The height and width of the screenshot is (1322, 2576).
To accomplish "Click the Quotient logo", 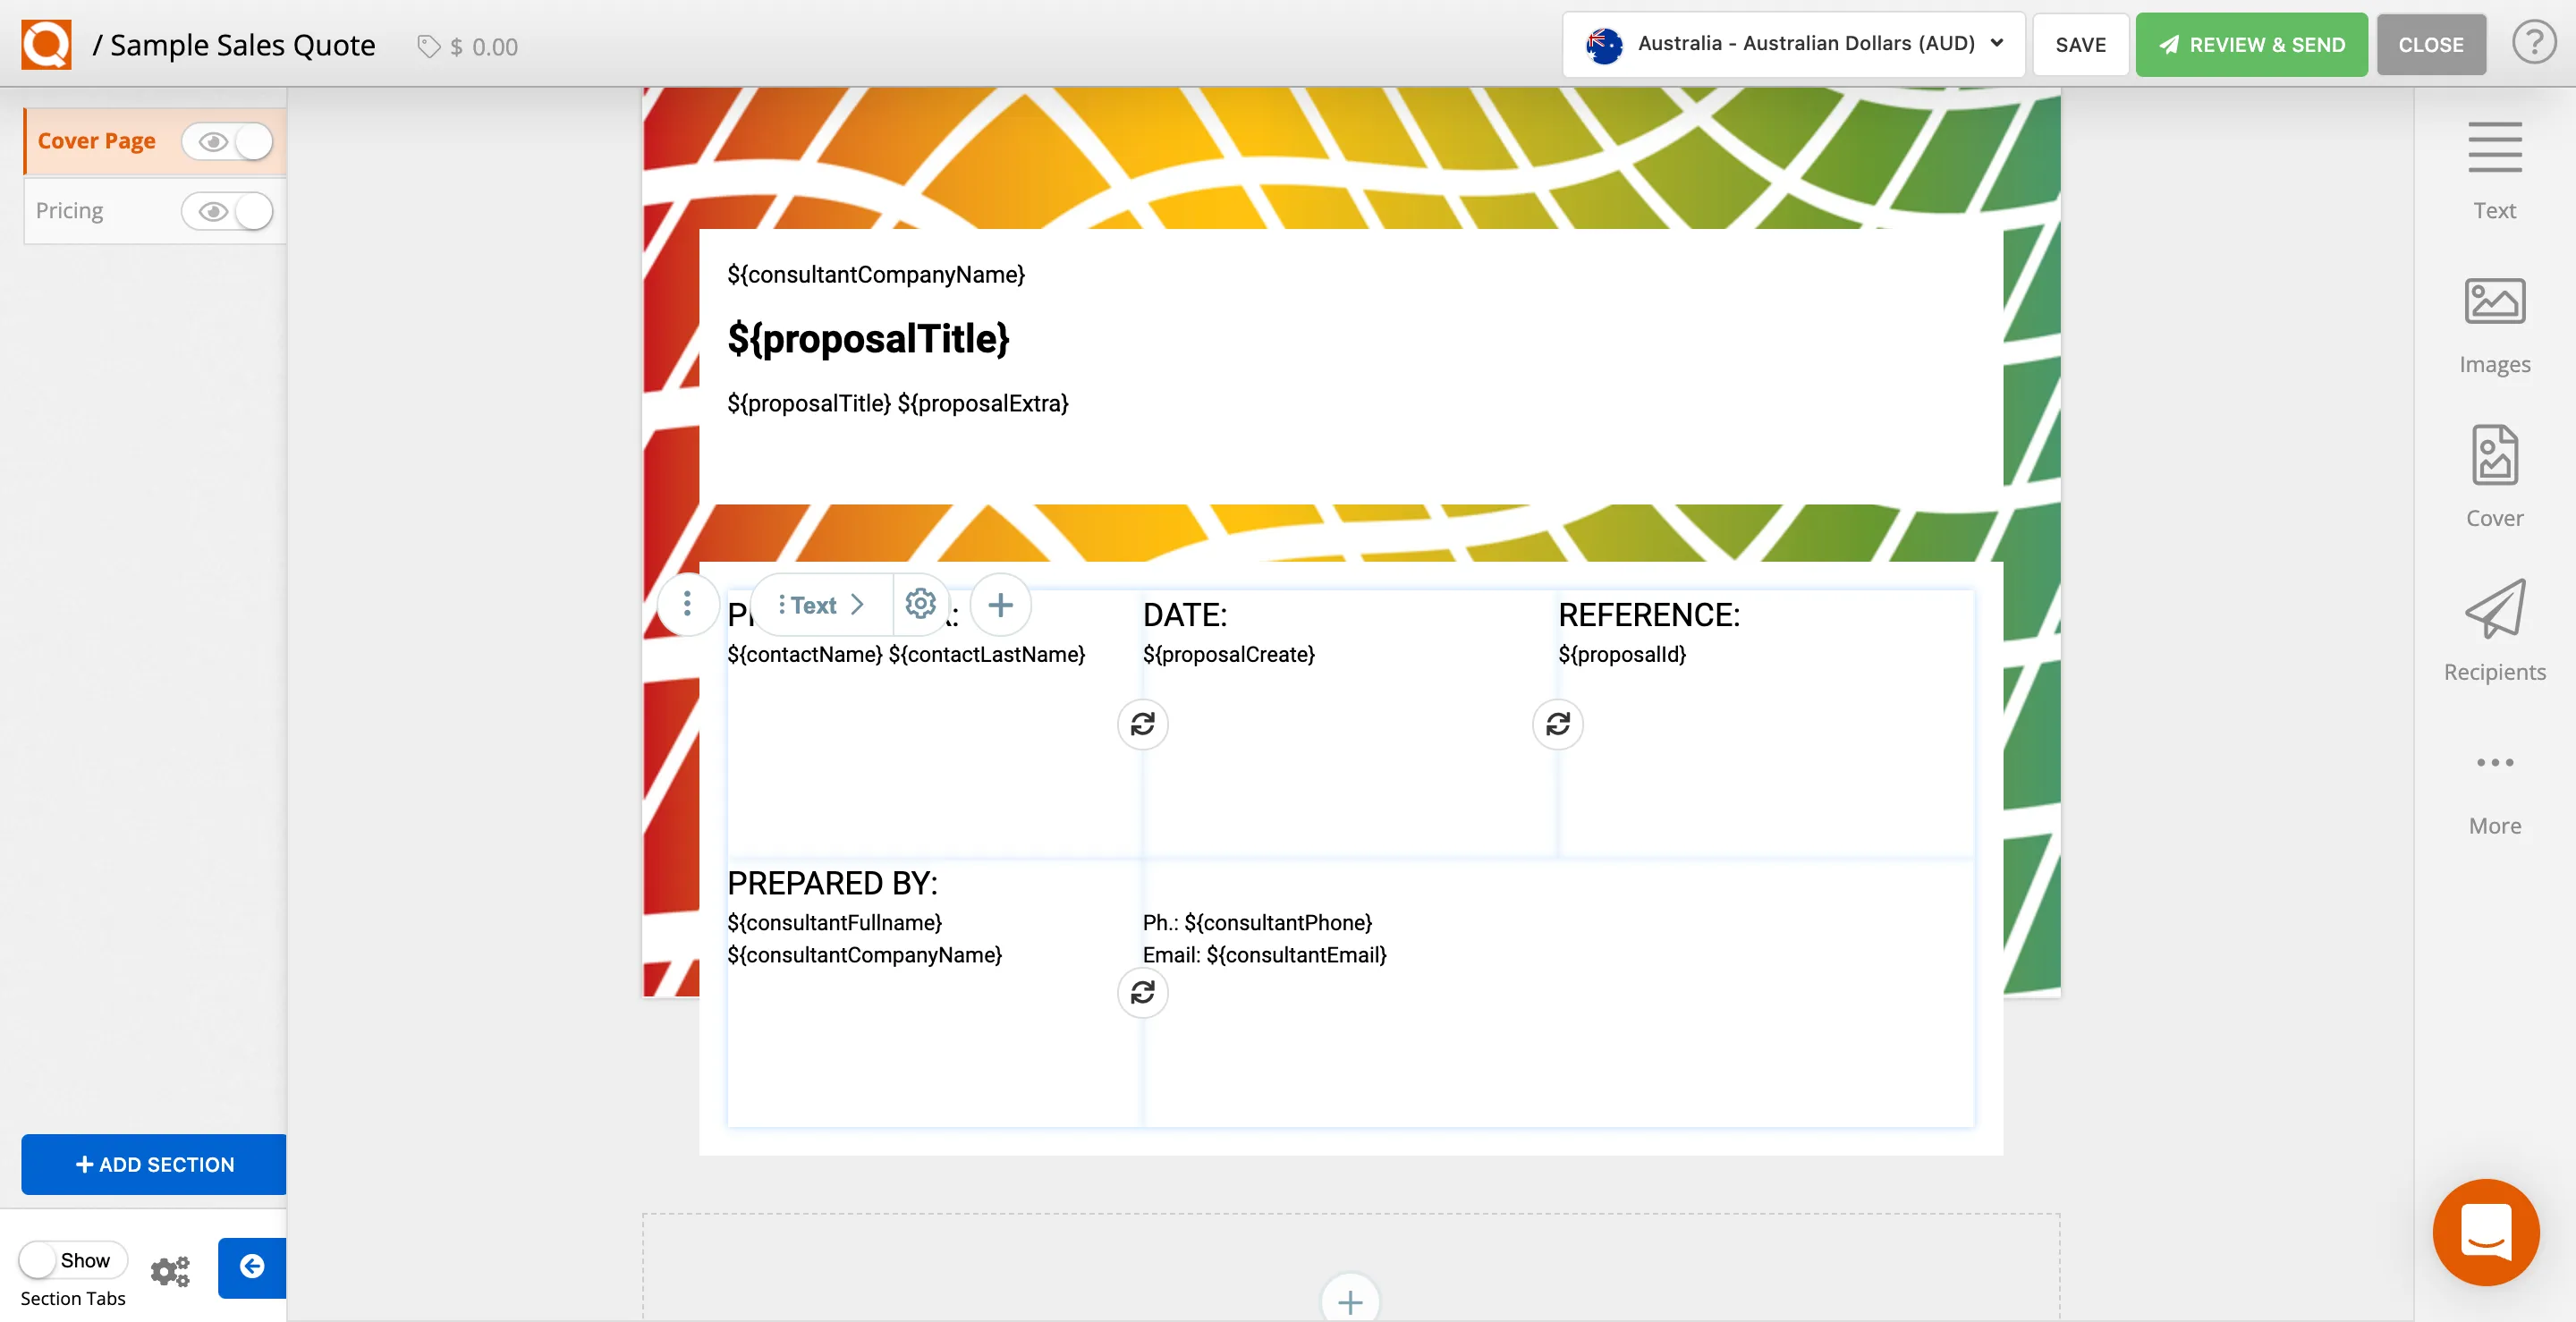I will [44, 44].
